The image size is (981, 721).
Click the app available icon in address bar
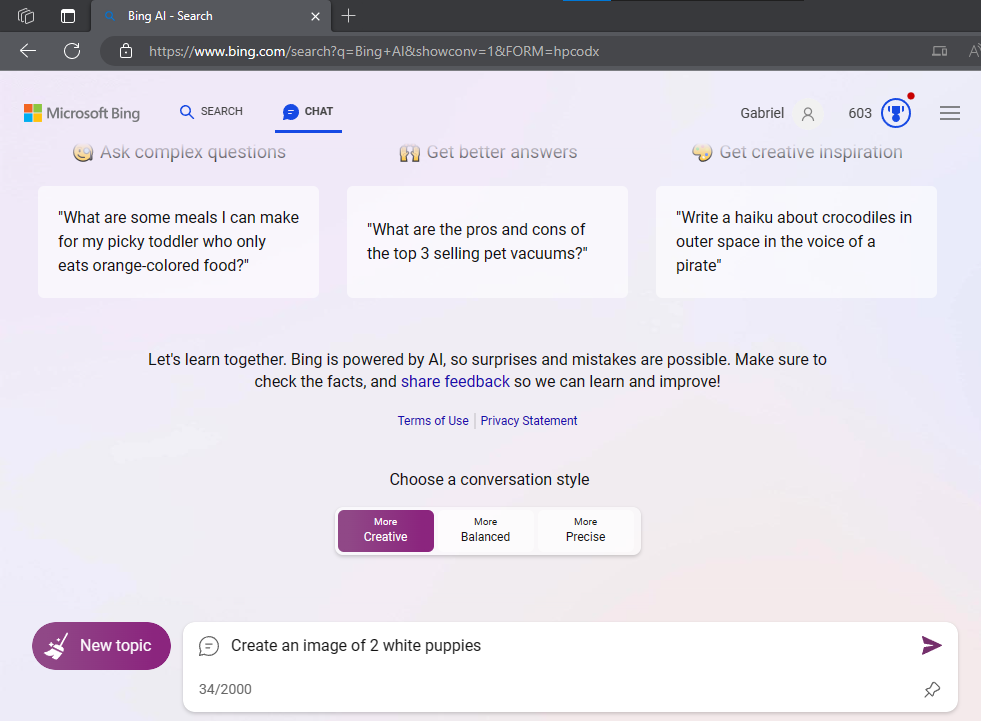939,51
